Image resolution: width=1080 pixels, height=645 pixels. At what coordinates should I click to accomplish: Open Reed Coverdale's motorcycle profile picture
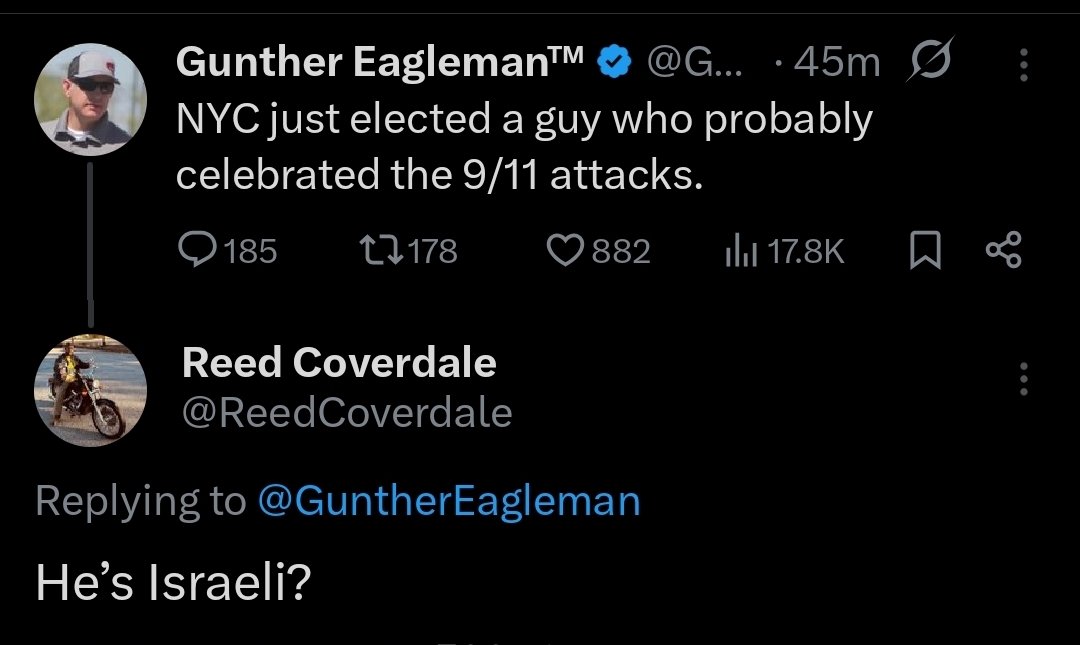click(x=90, y=391)
